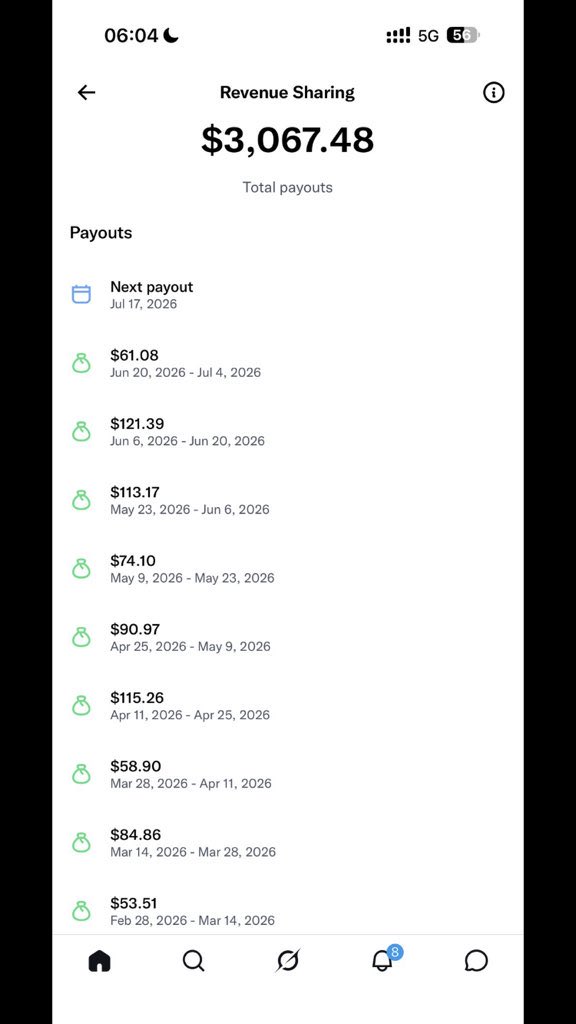Open the info icon beside Revenue Sharing
Screen dimensions: 576x1024
pos(494,93)
